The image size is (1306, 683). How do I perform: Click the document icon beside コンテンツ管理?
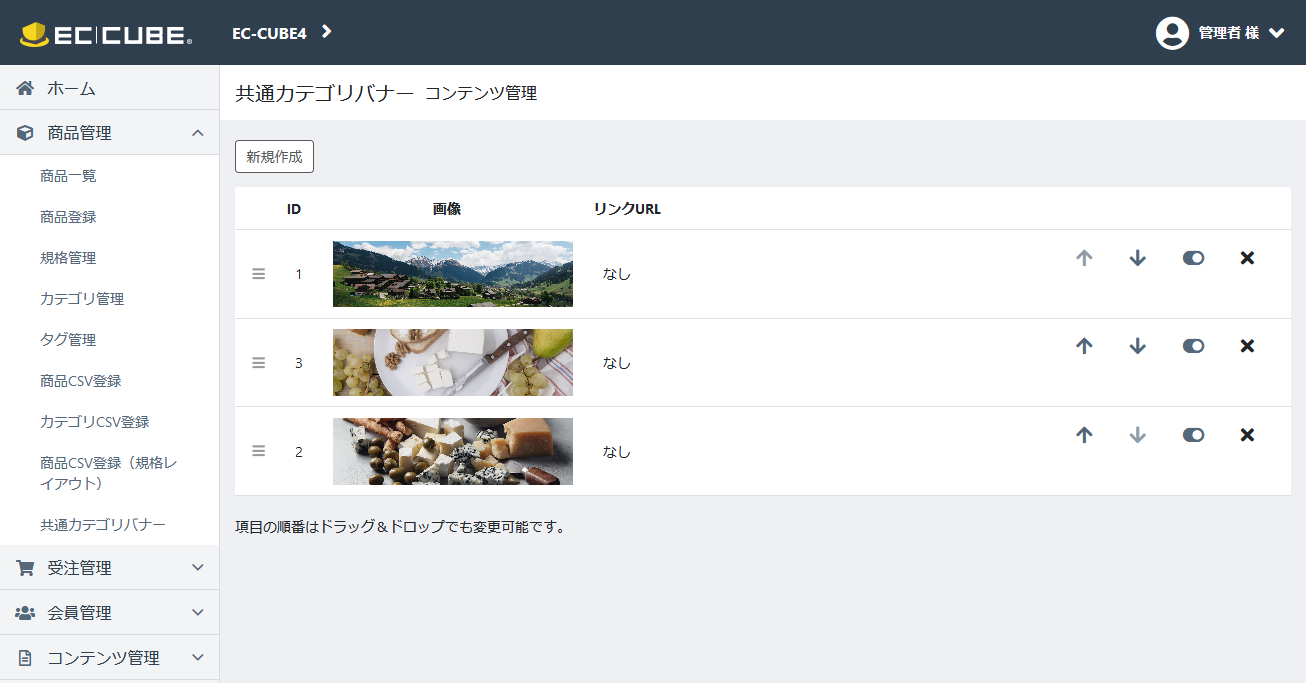(25, 658)
